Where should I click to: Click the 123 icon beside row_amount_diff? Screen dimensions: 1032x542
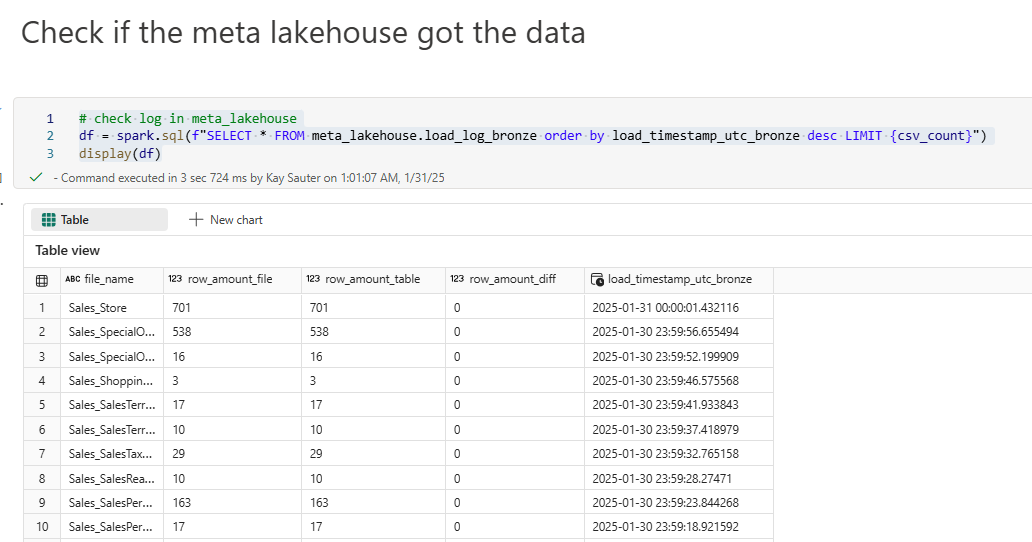[457, 280]
